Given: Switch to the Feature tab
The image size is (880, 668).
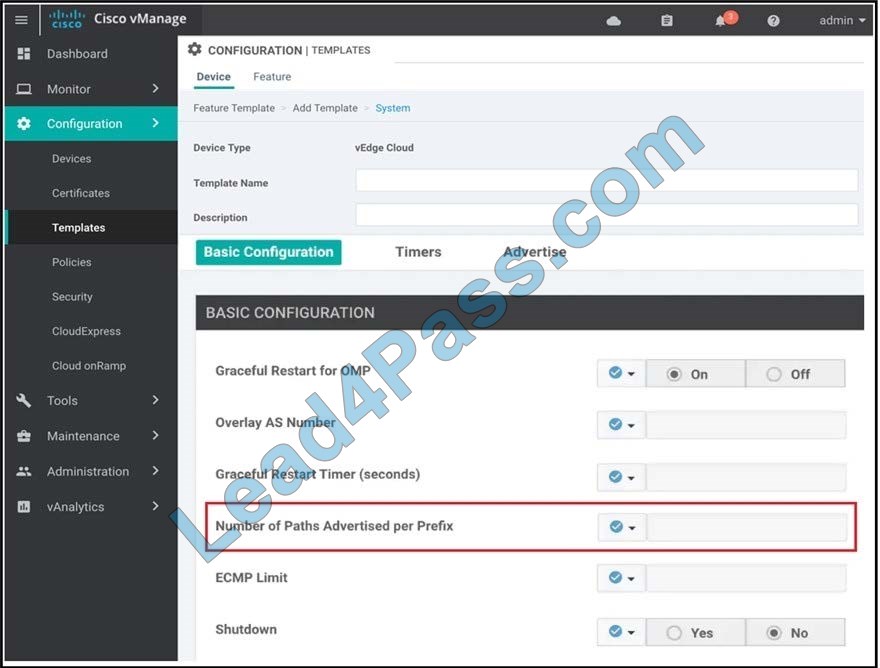Looking at the screenshot, I should (x=272, y=77).
